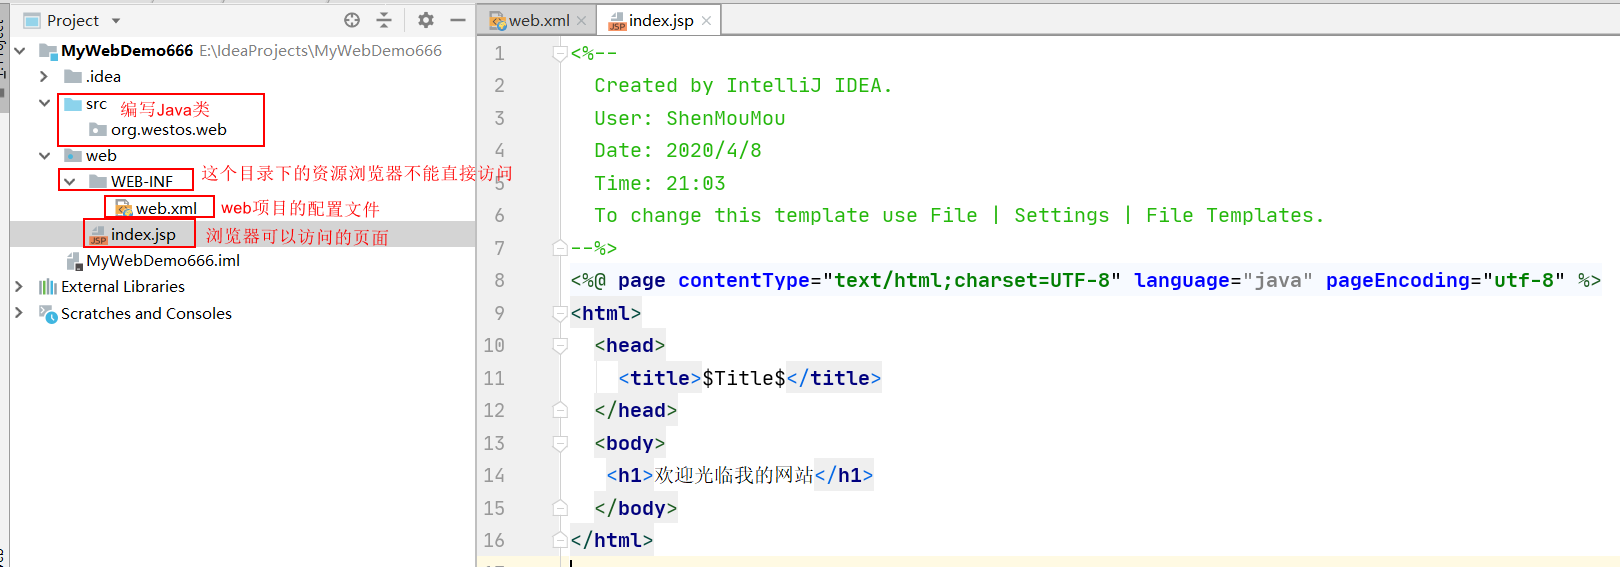Select index.jsp in the project tree
This screenshot has height=567, width=1620.
pos(143,234)
